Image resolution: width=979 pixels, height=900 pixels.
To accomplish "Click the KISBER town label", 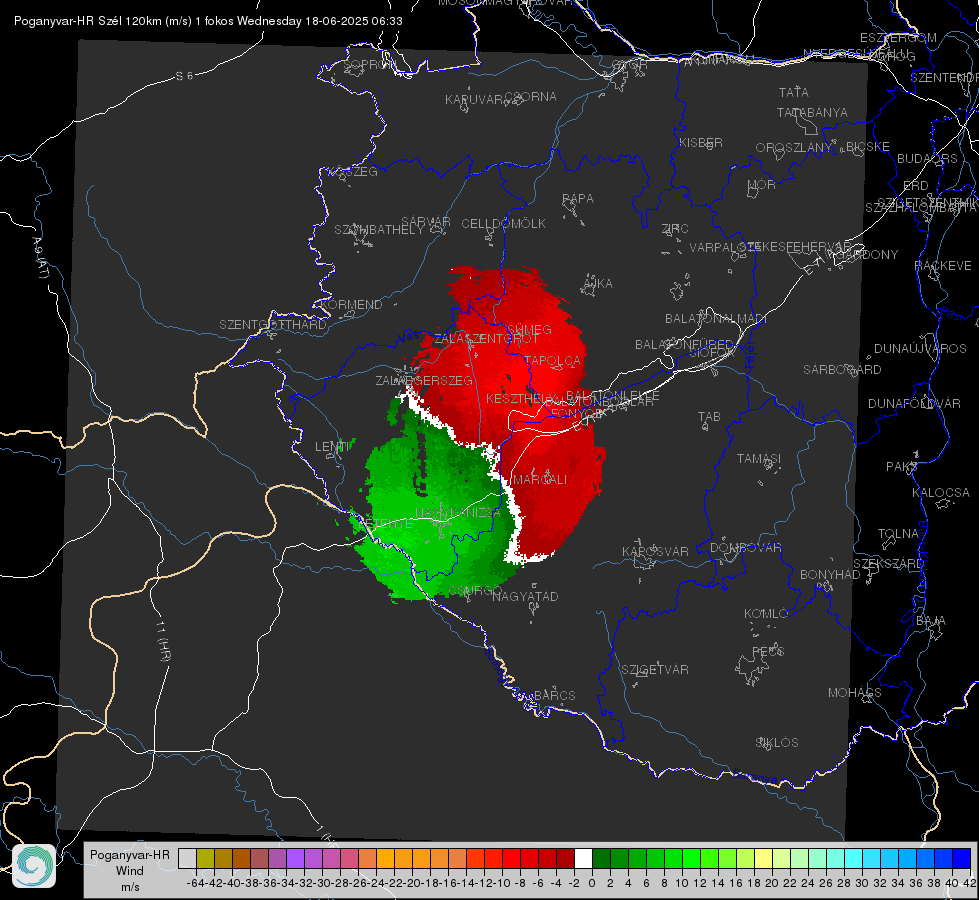I will pos(701,142).
